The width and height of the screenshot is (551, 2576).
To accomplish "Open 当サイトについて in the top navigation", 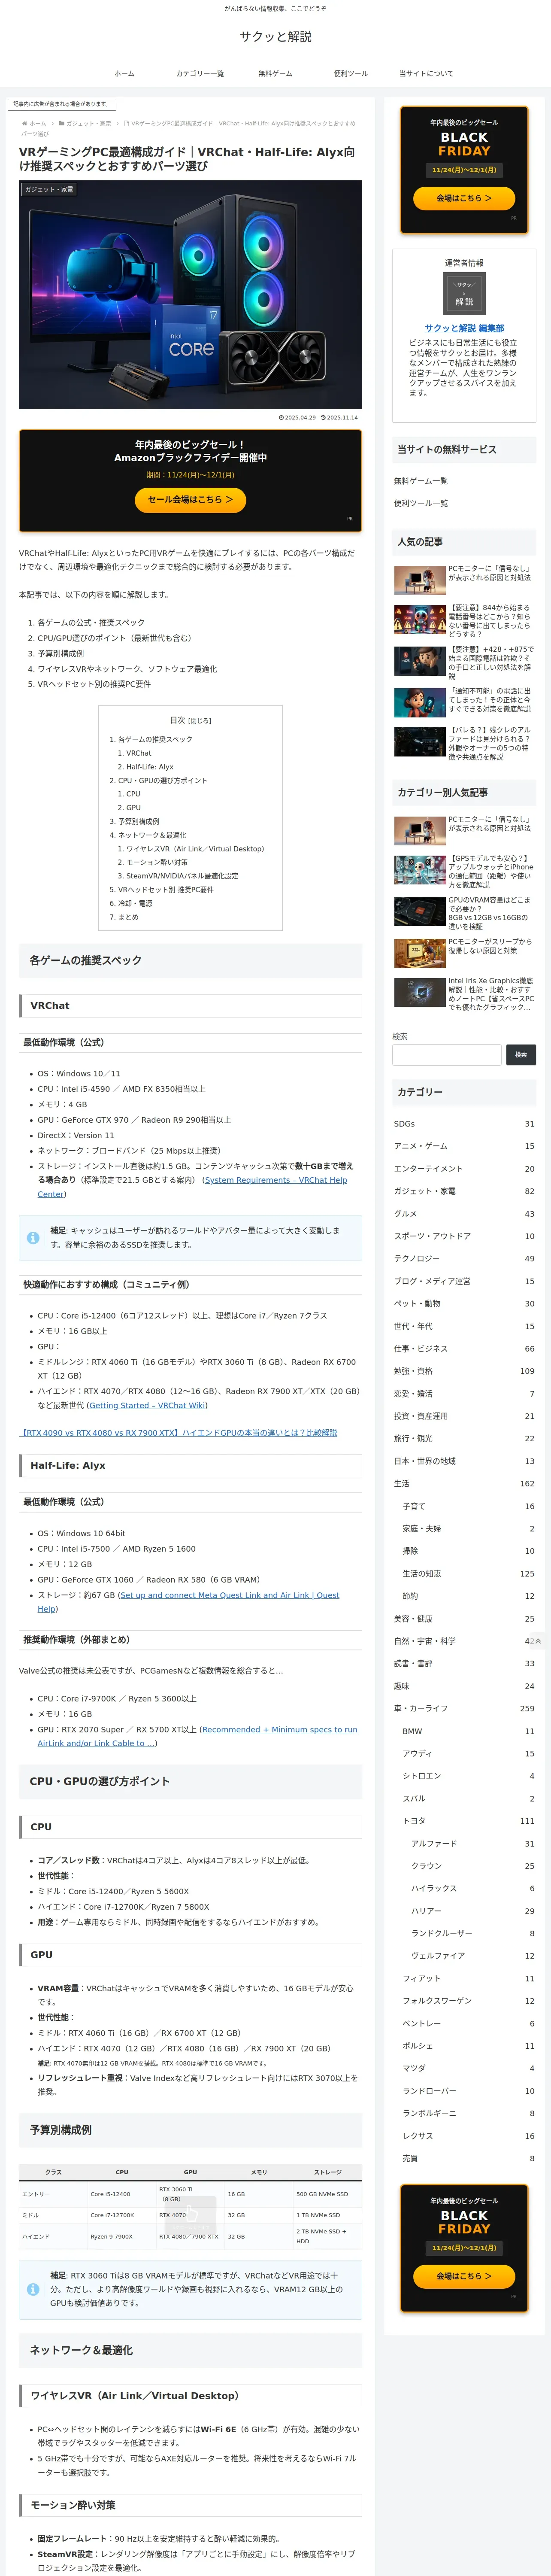I will [x=426, y=74].
